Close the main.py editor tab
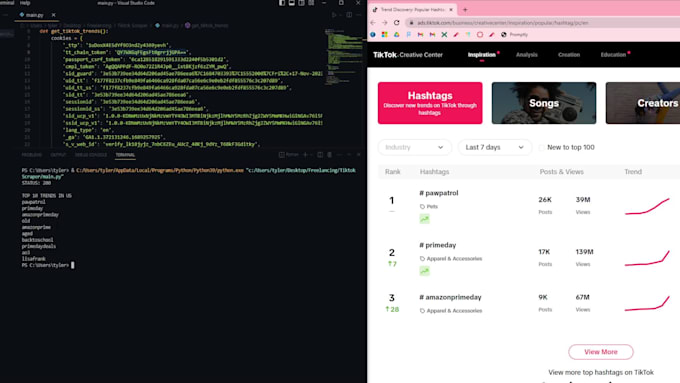Screen dimensions: 680x383 click(53, 15)
